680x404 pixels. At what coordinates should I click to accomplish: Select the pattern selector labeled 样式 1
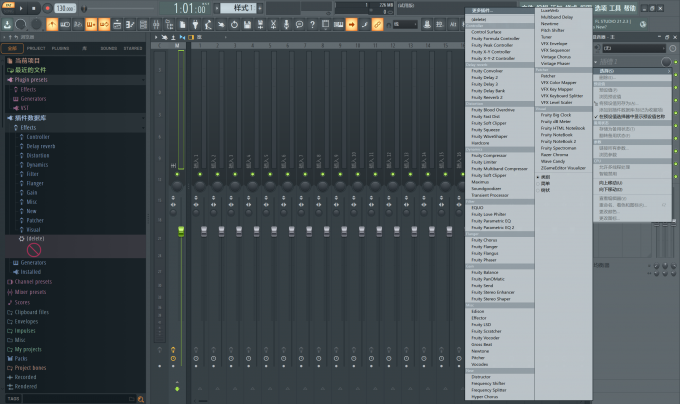[239, 8]
